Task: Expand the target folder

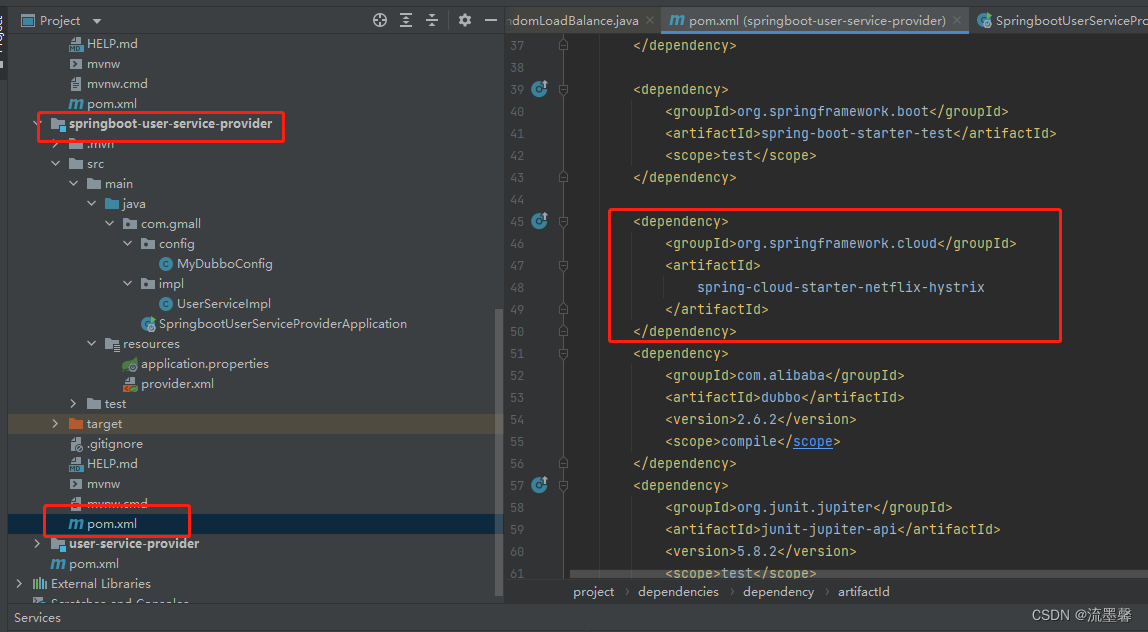Action: point(56,423)
